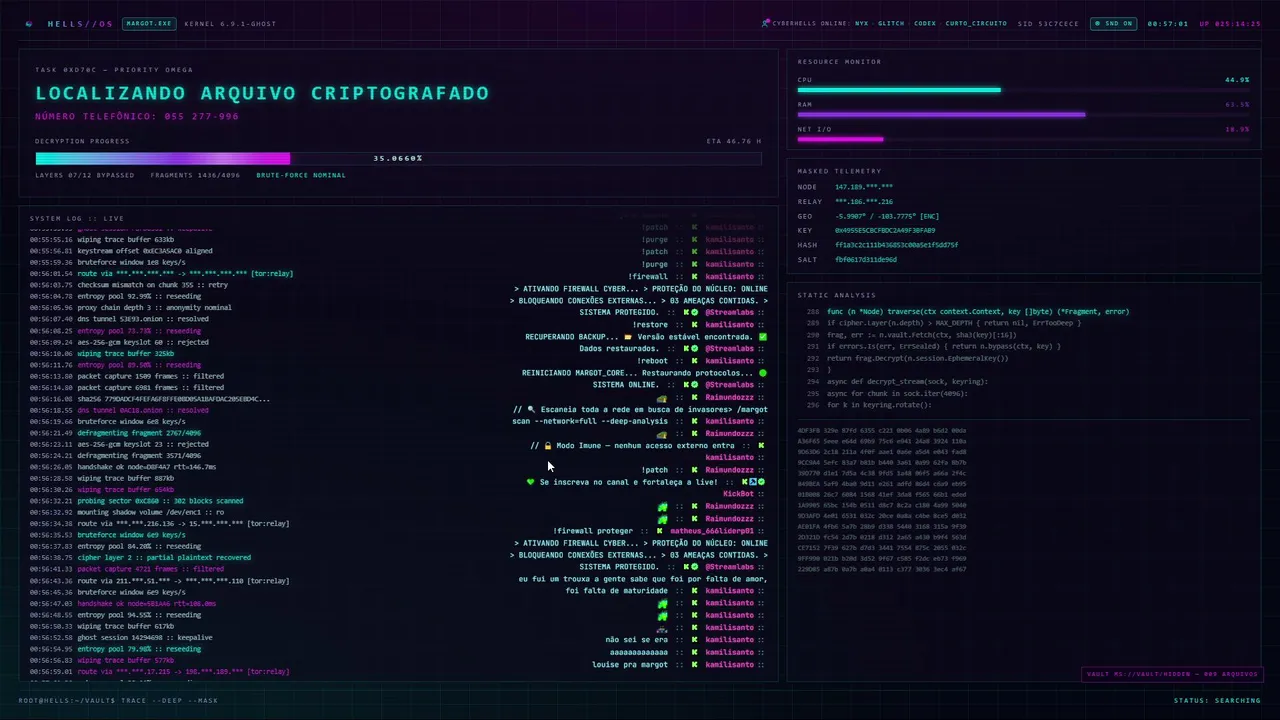The width and height of the screenshot is (1280, 720).
Task: Select GLITCH in the online list
Action: coord(891,23)
